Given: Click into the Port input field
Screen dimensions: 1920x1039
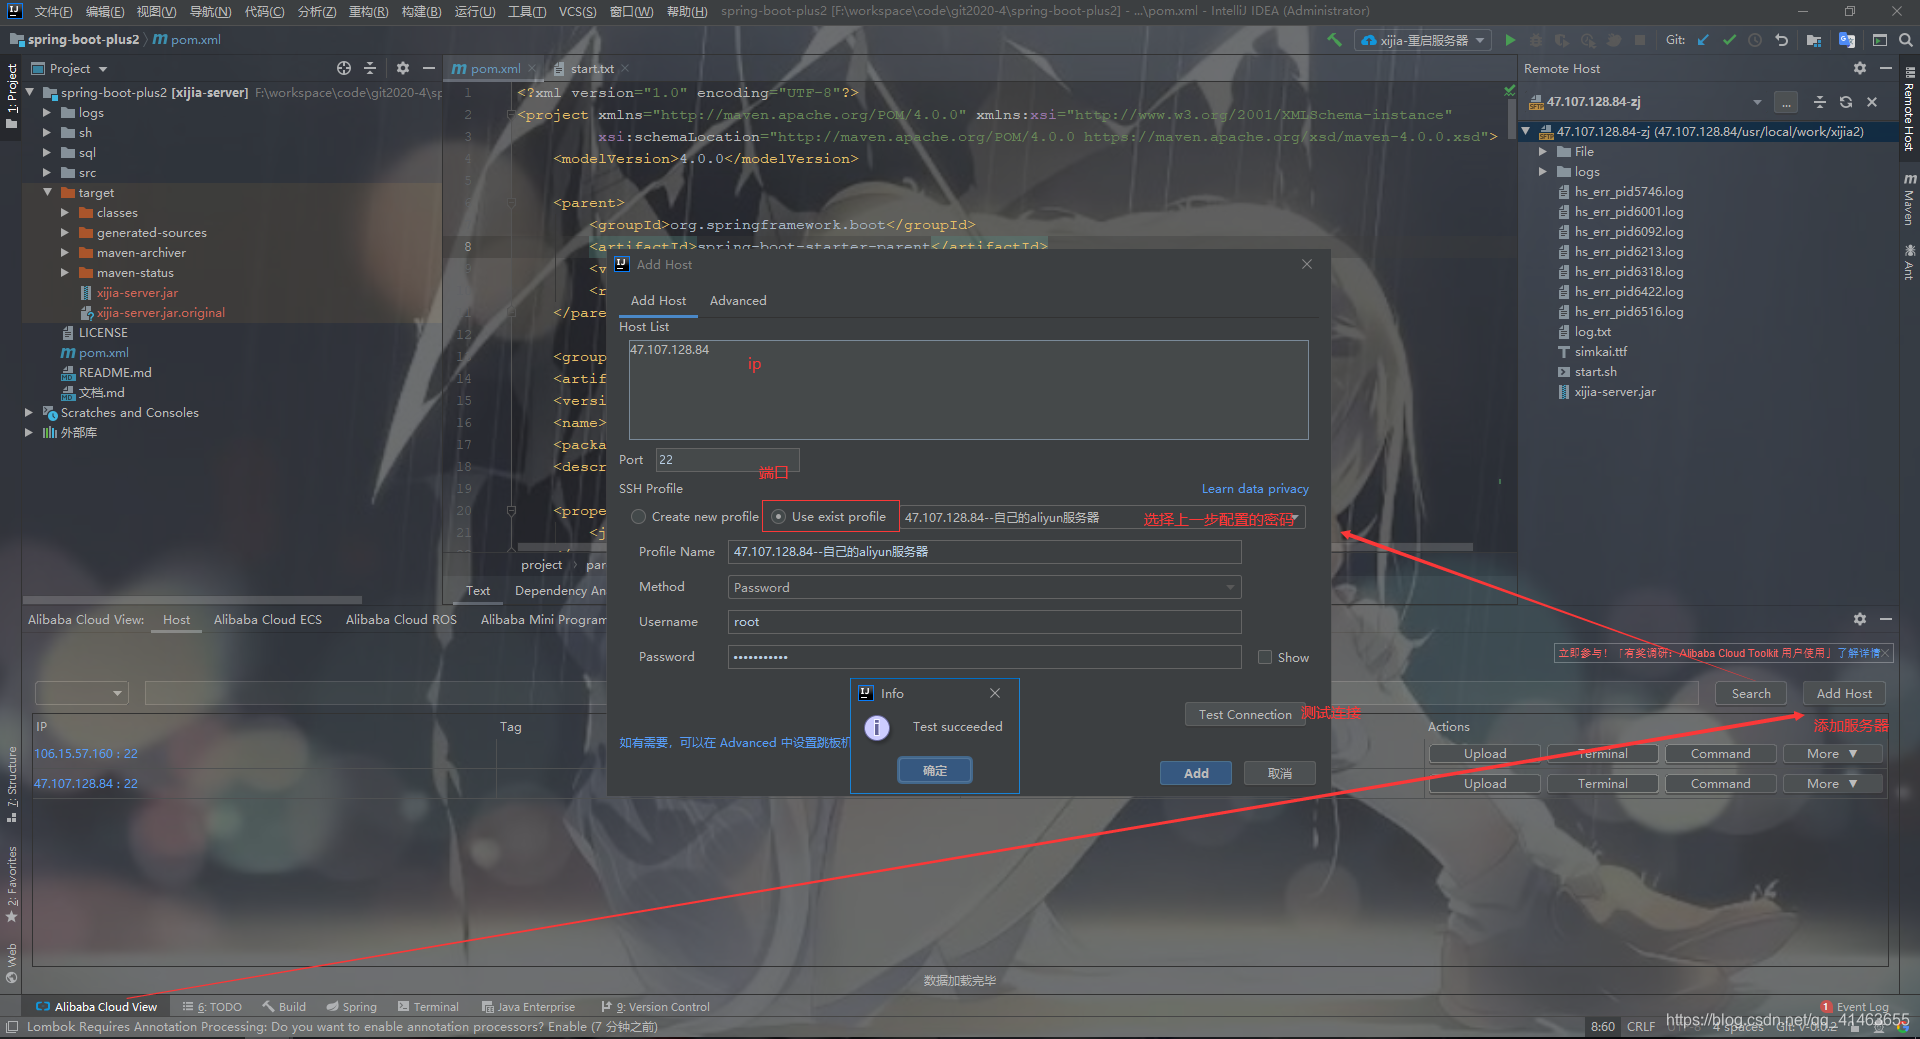Looking at the screenshot, I should [x=727, y=460].
